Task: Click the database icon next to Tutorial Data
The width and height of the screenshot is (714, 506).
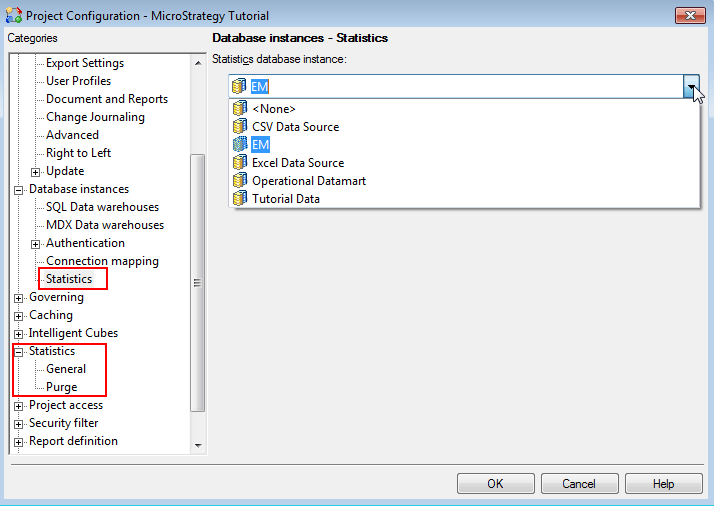Action: [x=239, y=199]
